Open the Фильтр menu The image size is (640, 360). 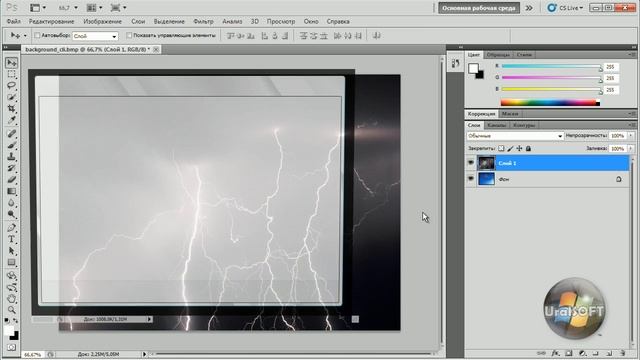[203, 21]
